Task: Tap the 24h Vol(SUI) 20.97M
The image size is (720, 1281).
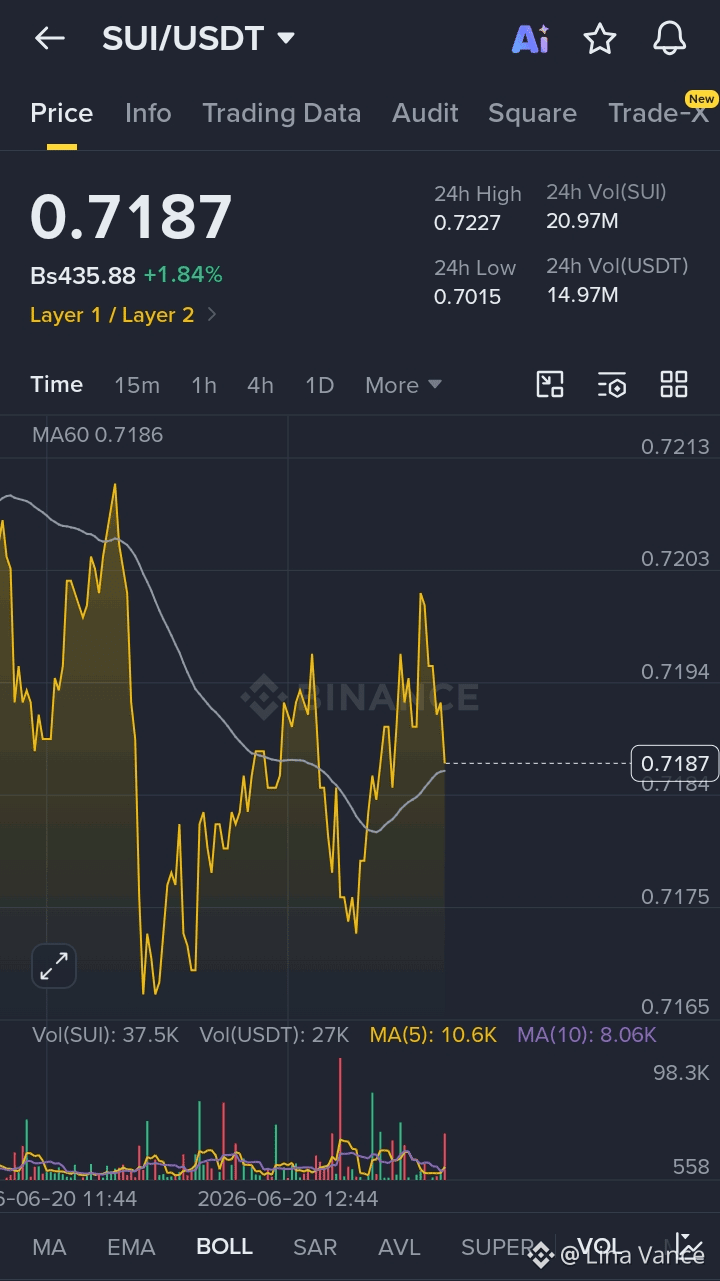Action: pos(582,220)
